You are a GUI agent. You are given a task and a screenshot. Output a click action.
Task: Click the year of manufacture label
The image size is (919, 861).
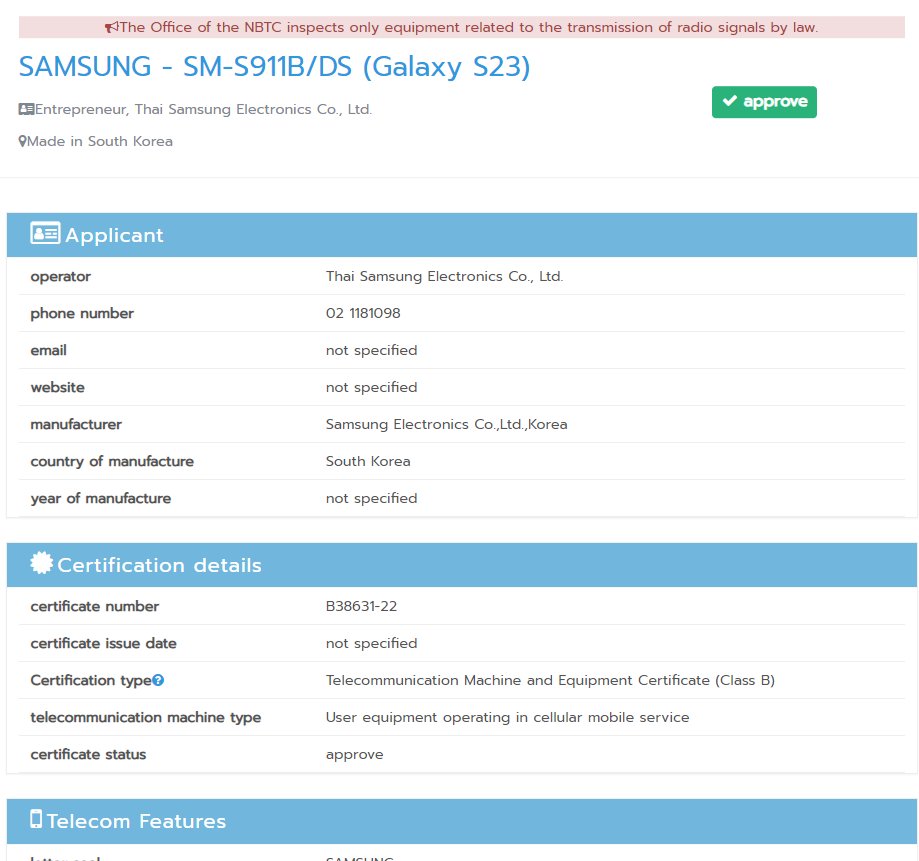(101, 498)
